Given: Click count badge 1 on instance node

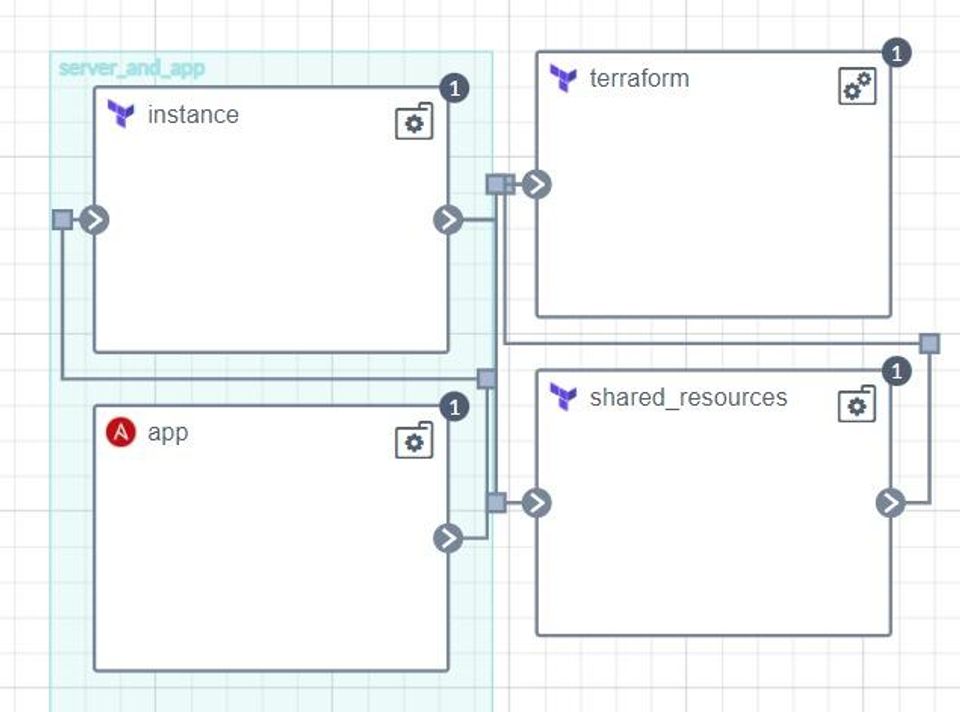Looking at the screenshot, I should 454,89.
